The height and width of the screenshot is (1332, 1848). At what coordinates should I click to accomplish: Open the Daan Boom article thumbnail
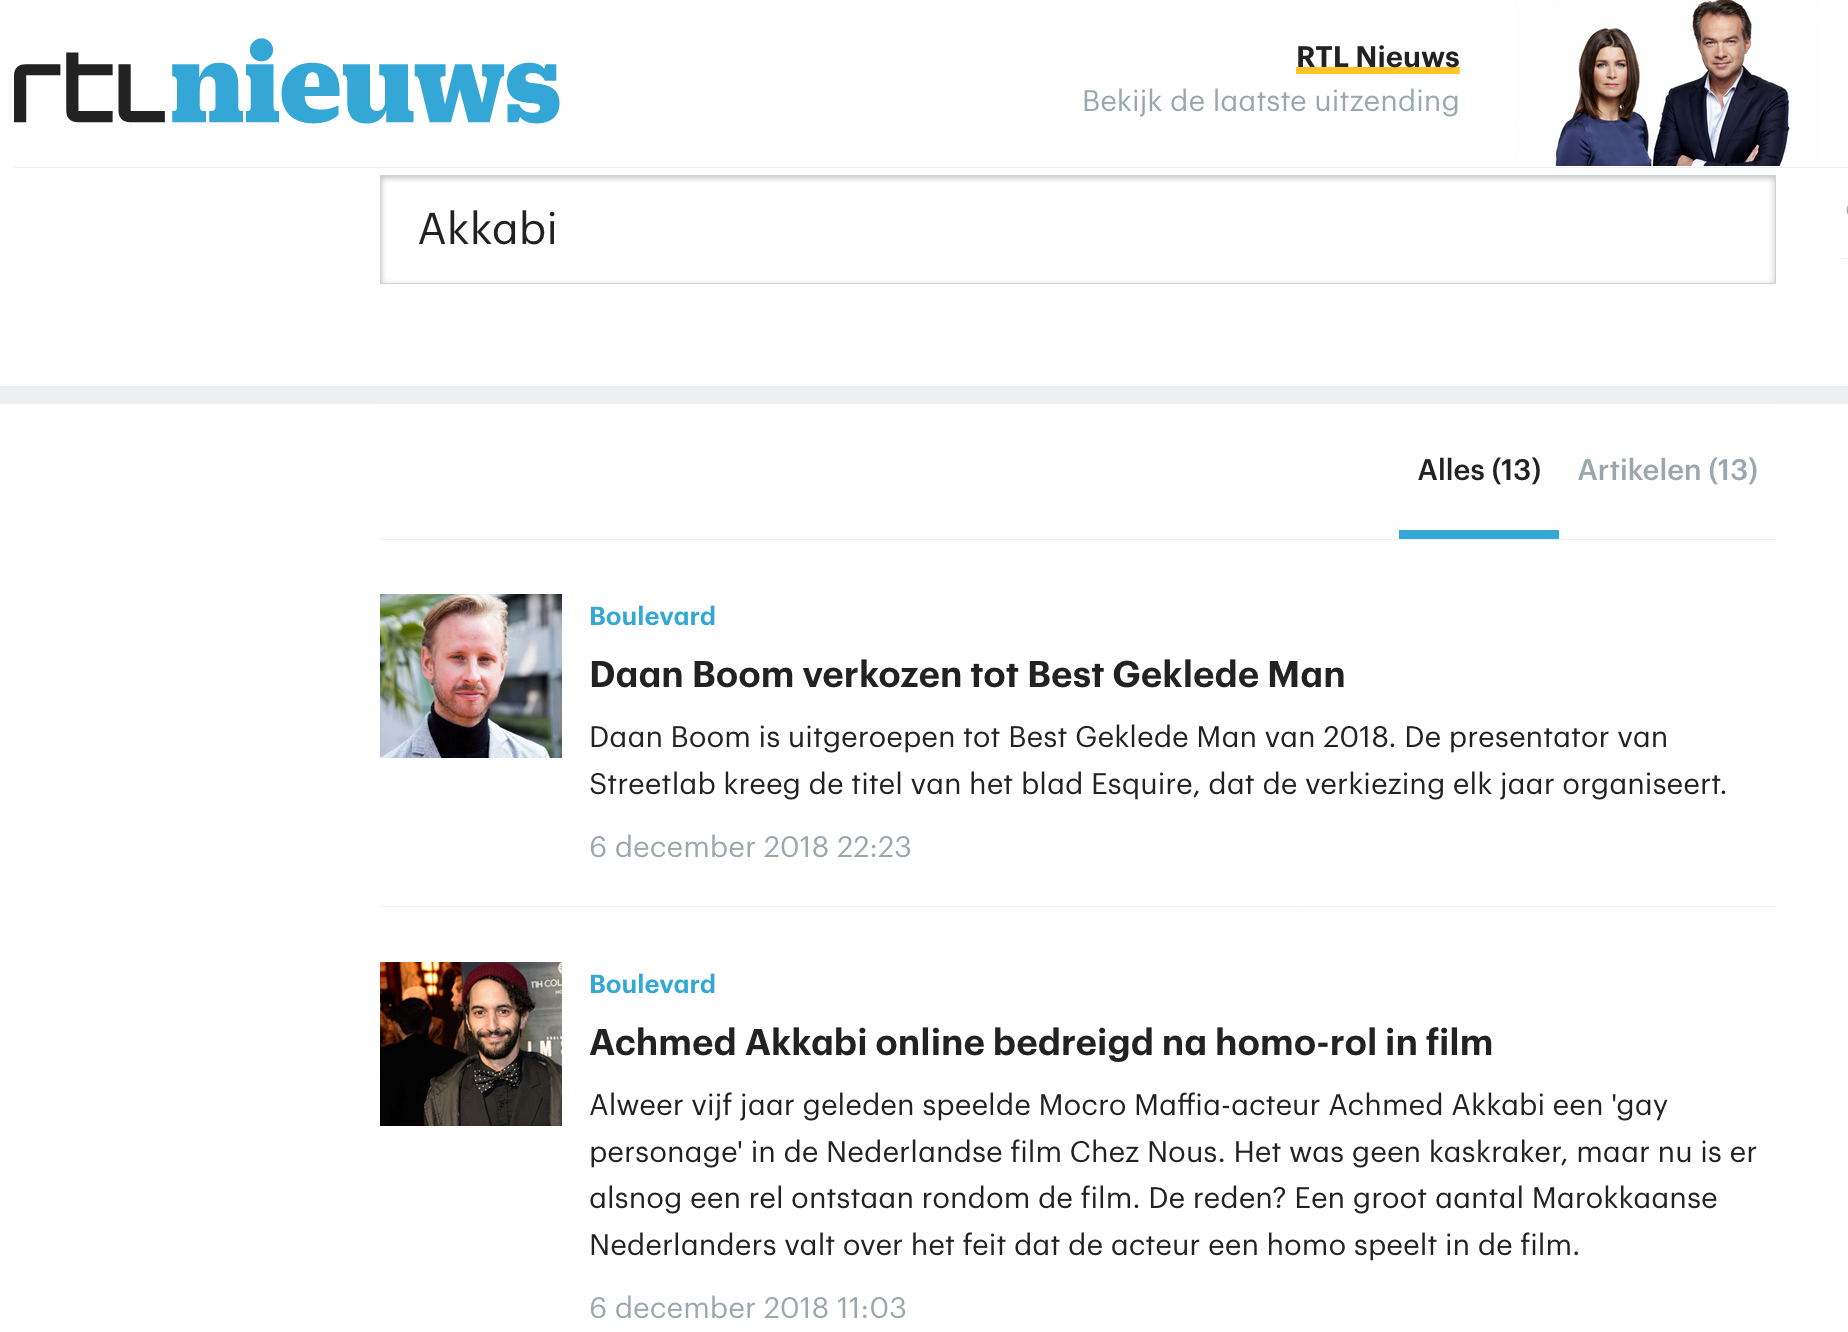[x=471, y=676]
